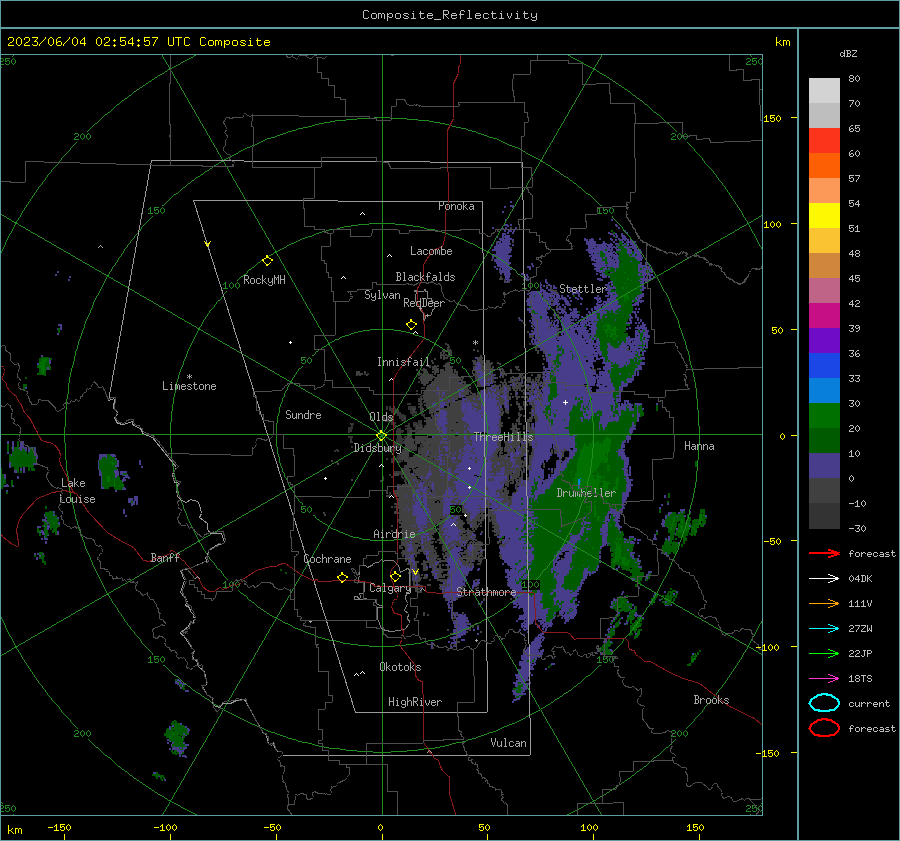Screen dimensions: 900x841
Task: Click the cyan 27ZW arrow icon
Action: [824, 629]
